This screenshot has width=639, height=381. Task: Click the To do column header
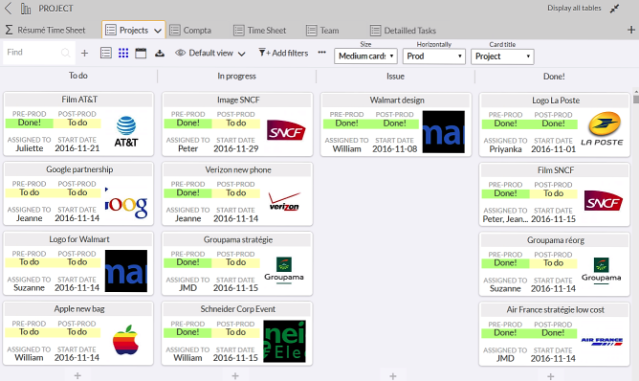(x=78, y=75)
